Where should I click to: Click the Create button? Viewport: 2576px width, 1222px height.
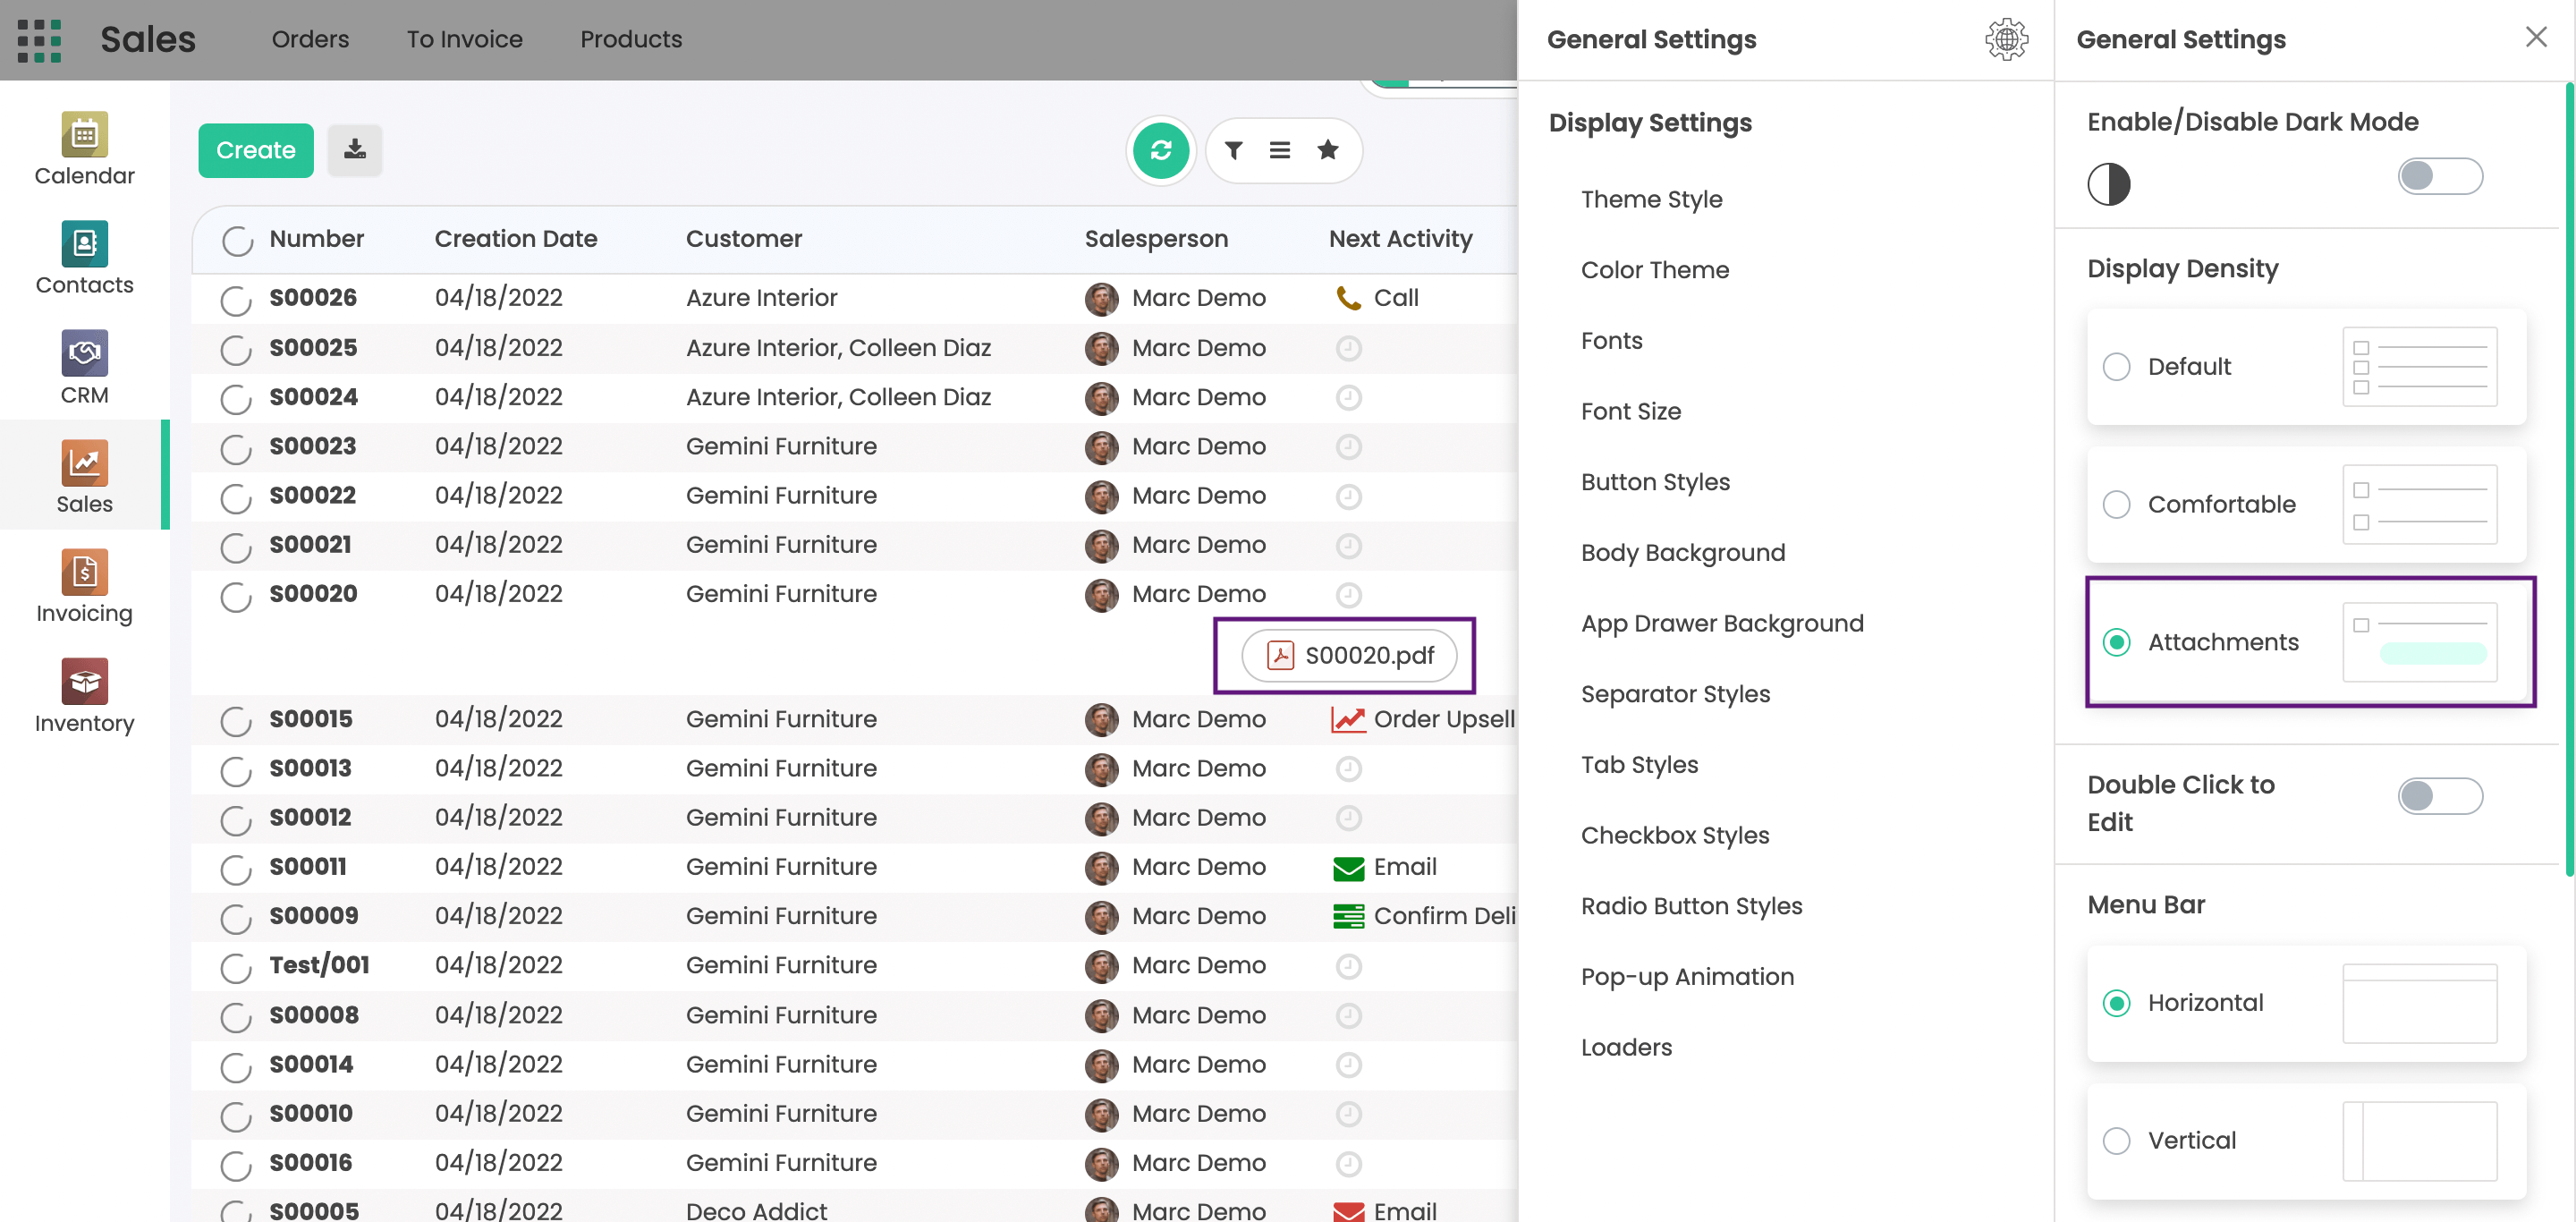(255, 150)
